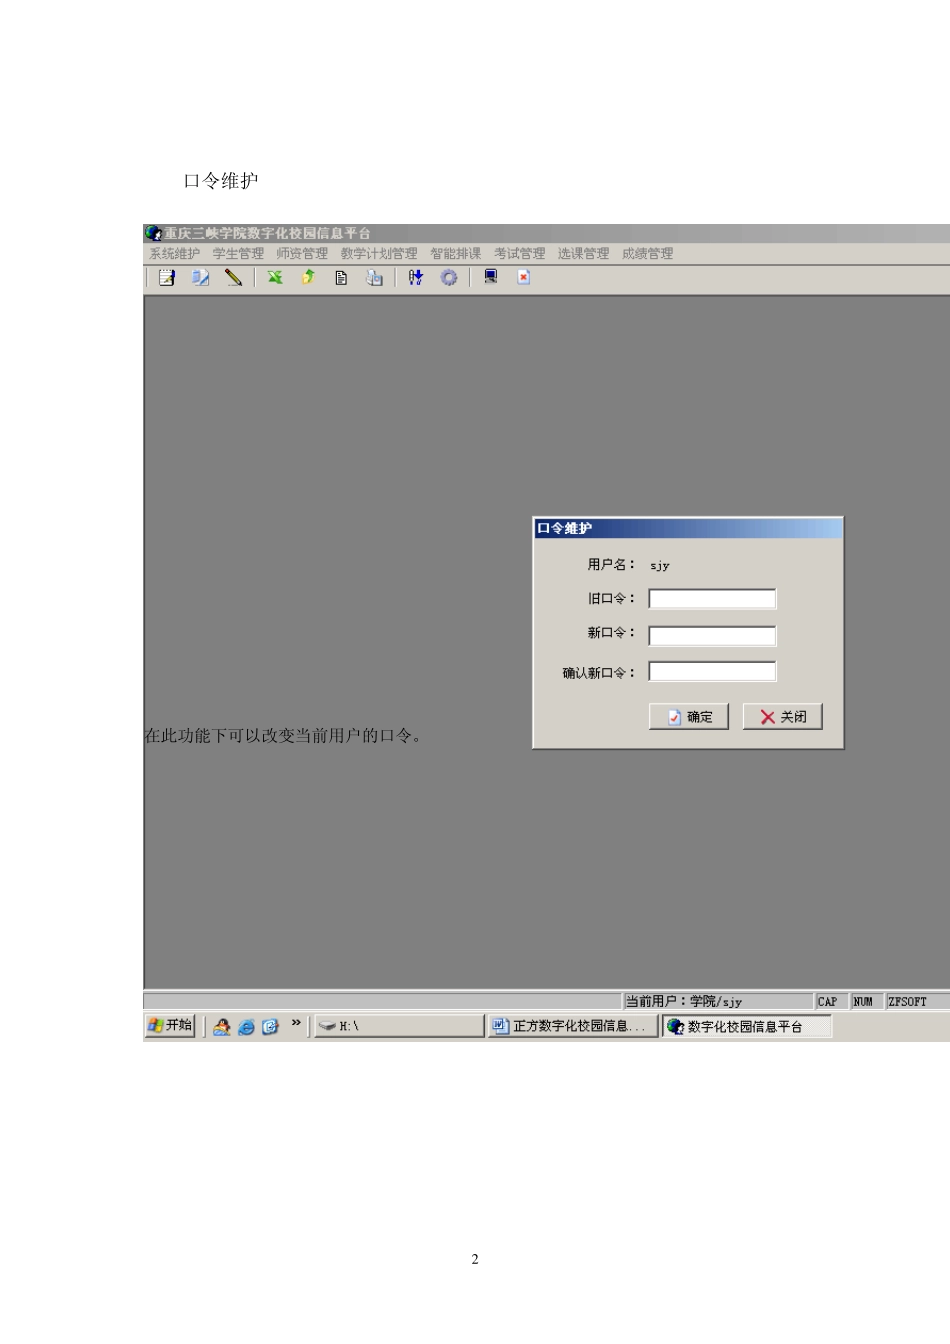Click the blue sort arrows toolbar icon

[415, 277]
